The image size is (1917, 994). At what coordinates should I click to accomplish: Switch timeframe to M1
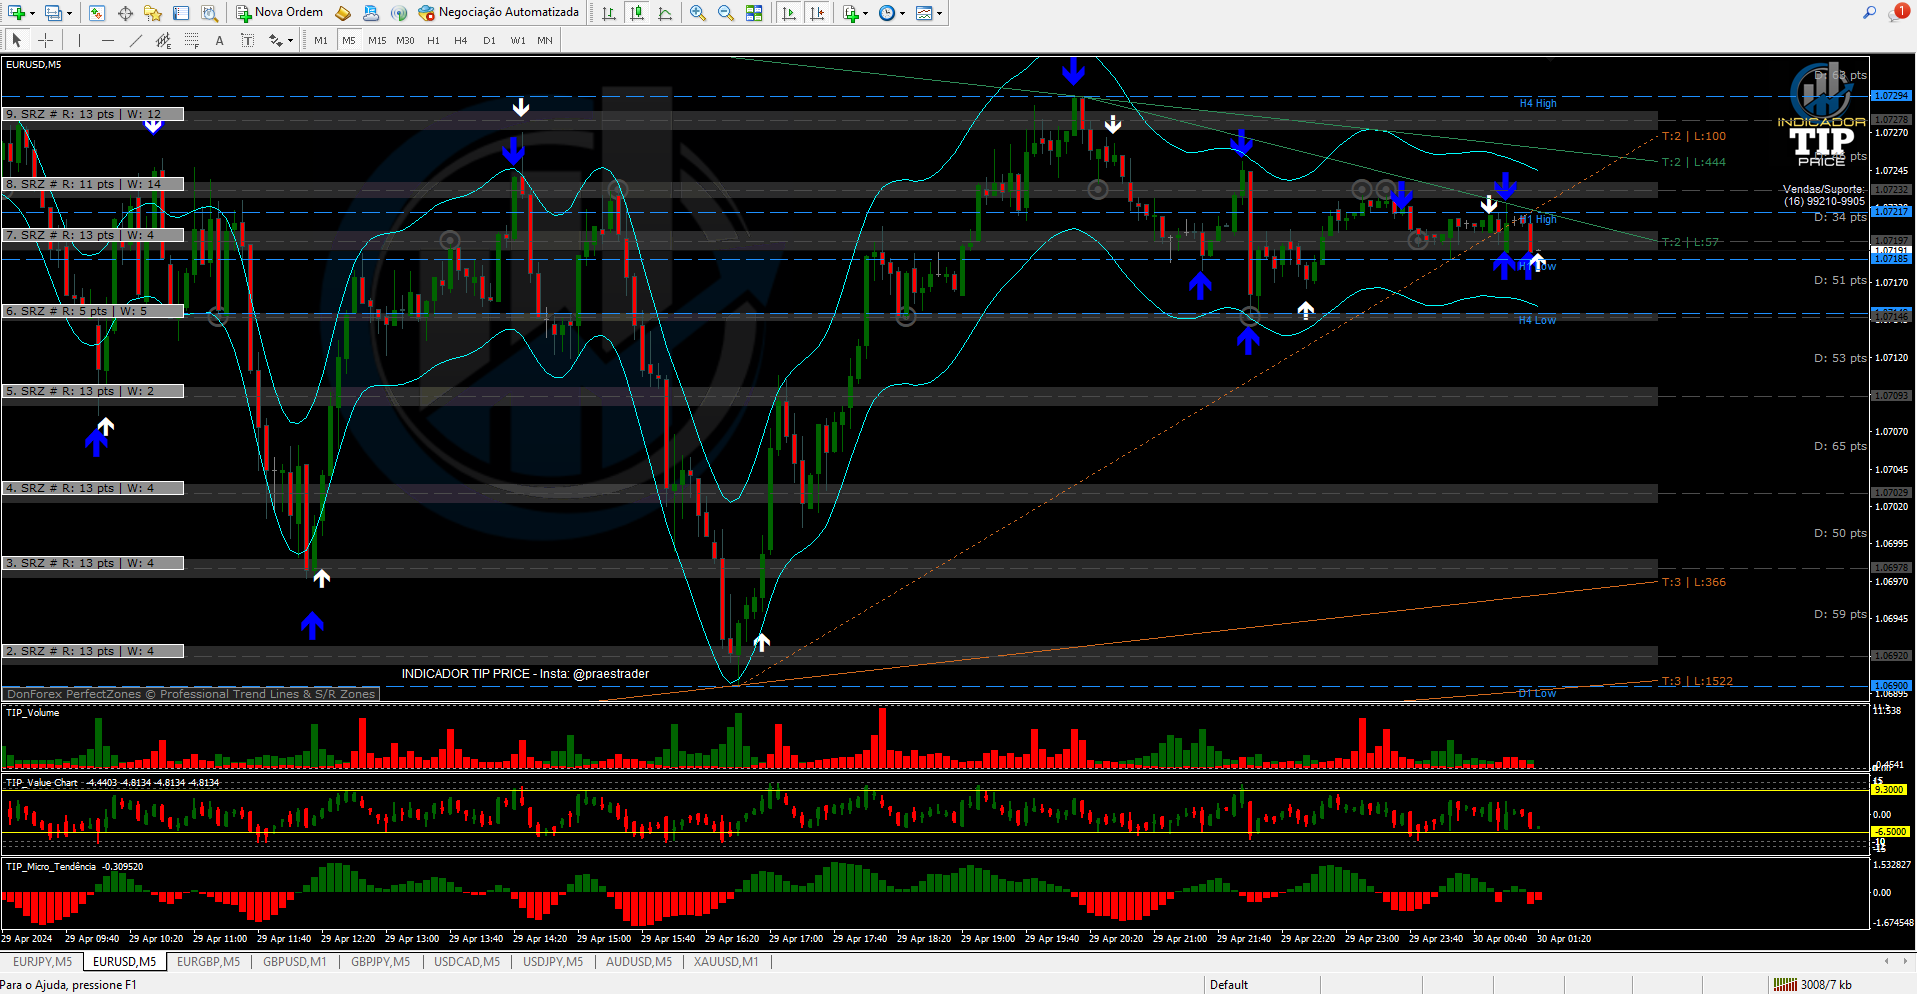(x=321, y=41)
